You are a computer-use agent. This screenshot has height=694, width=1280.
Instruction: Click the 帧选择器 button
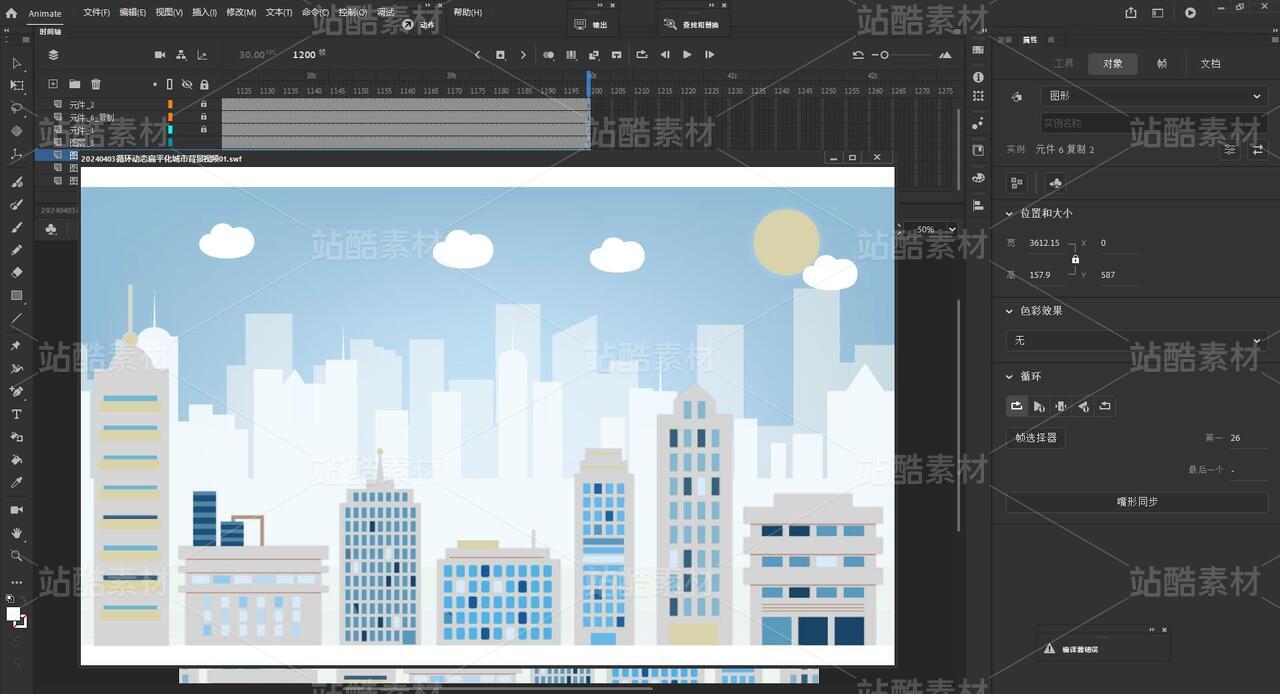coord(1035,438)
